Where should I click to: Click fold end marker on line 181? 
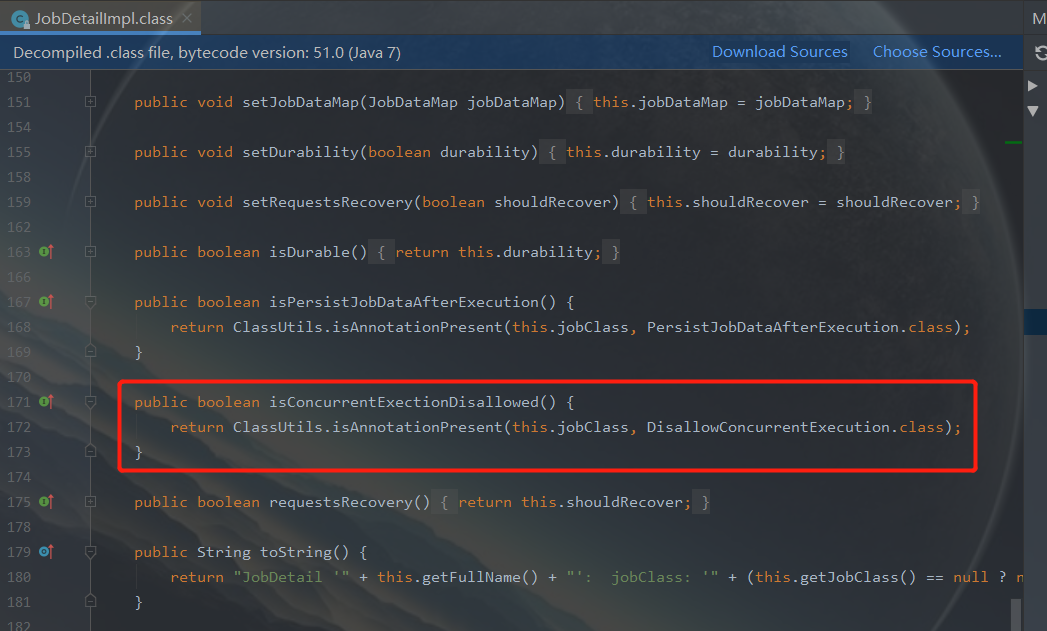click(x=90, y=601)
